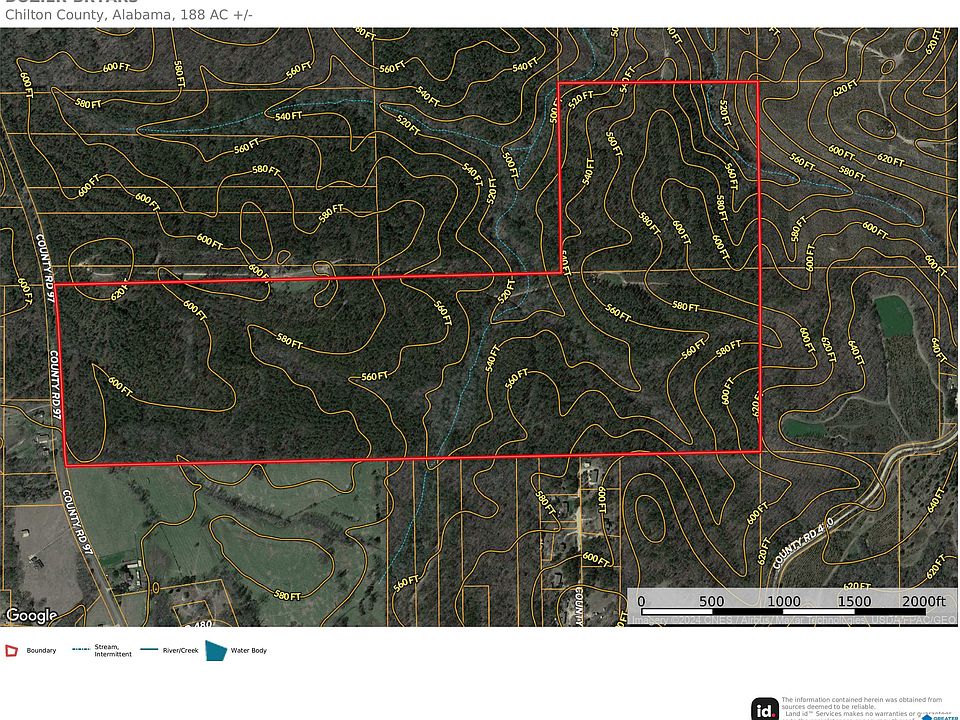Click the "0" scale bar label
Screen dimensions: 960x720
641,601
